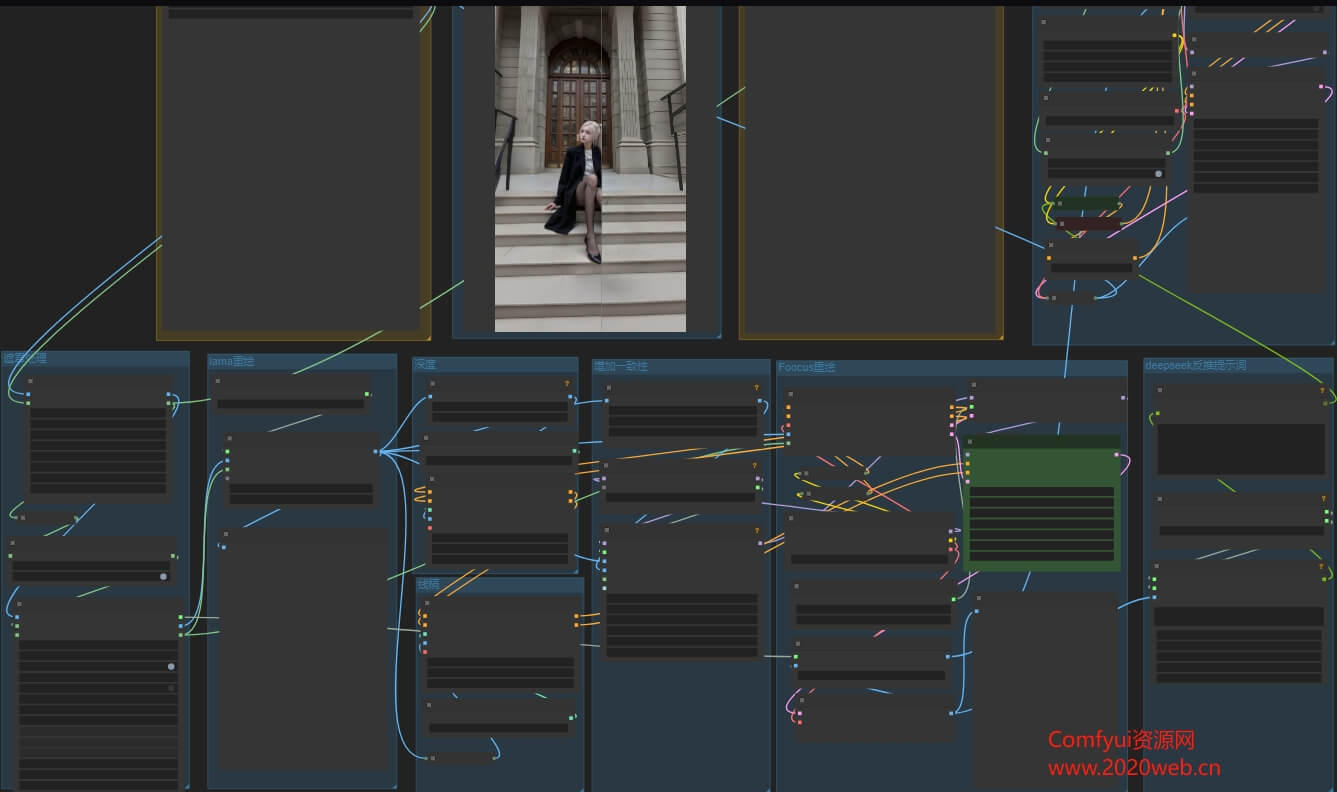Click the help badge on the first 增加一致性 node
The height and width of the screenshot is (792, 1337).
(756, 387)
